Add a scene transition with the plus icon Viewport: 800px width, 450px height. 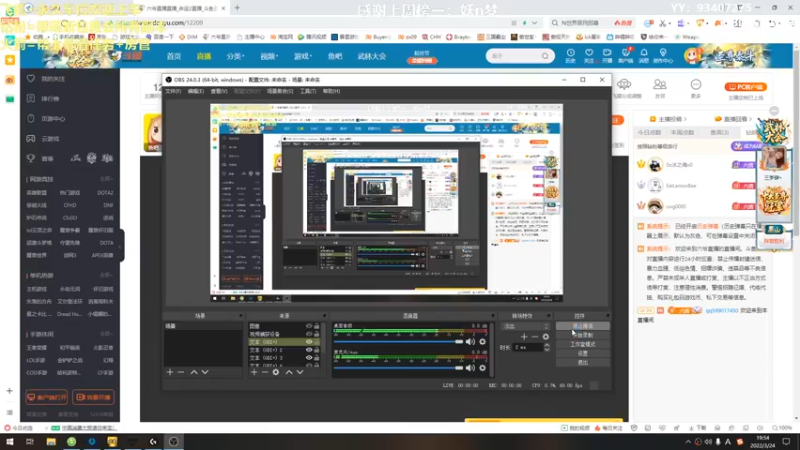524,337
